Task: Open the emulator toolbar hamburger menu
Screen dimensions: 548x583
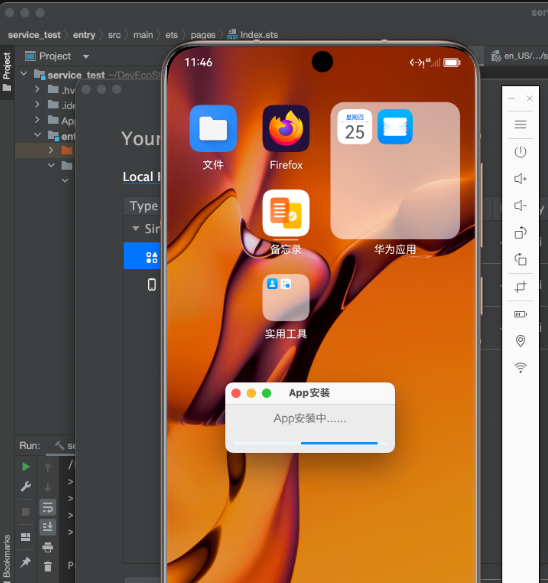Action: (520, 124)
